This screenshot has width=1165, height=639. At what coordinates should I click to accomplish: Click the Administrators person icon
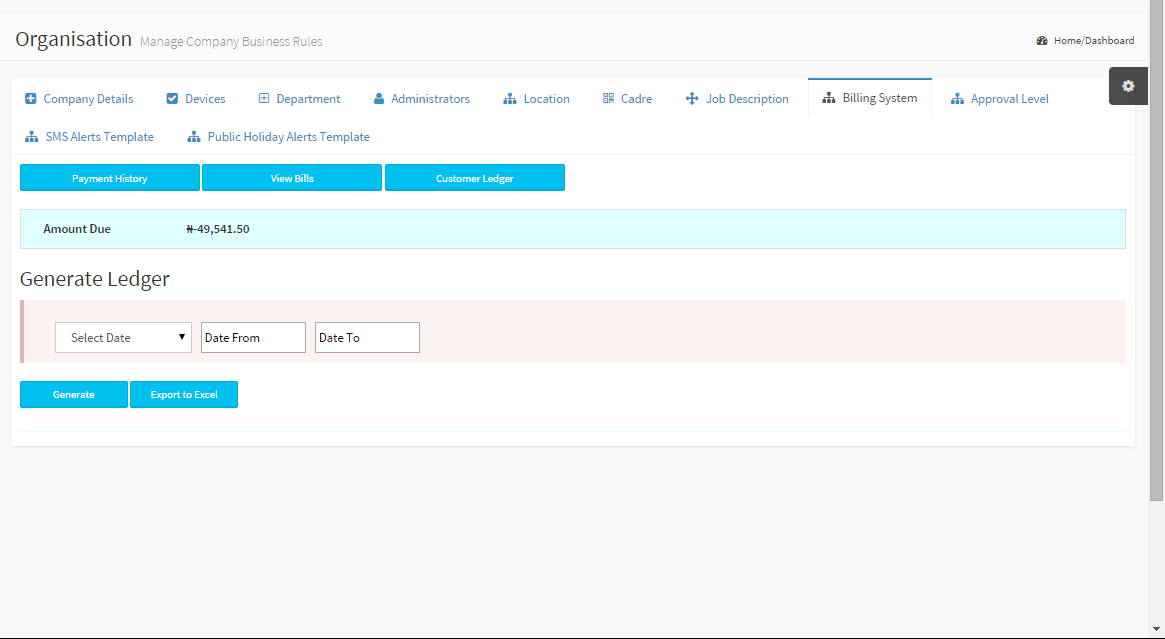[379, 99]
